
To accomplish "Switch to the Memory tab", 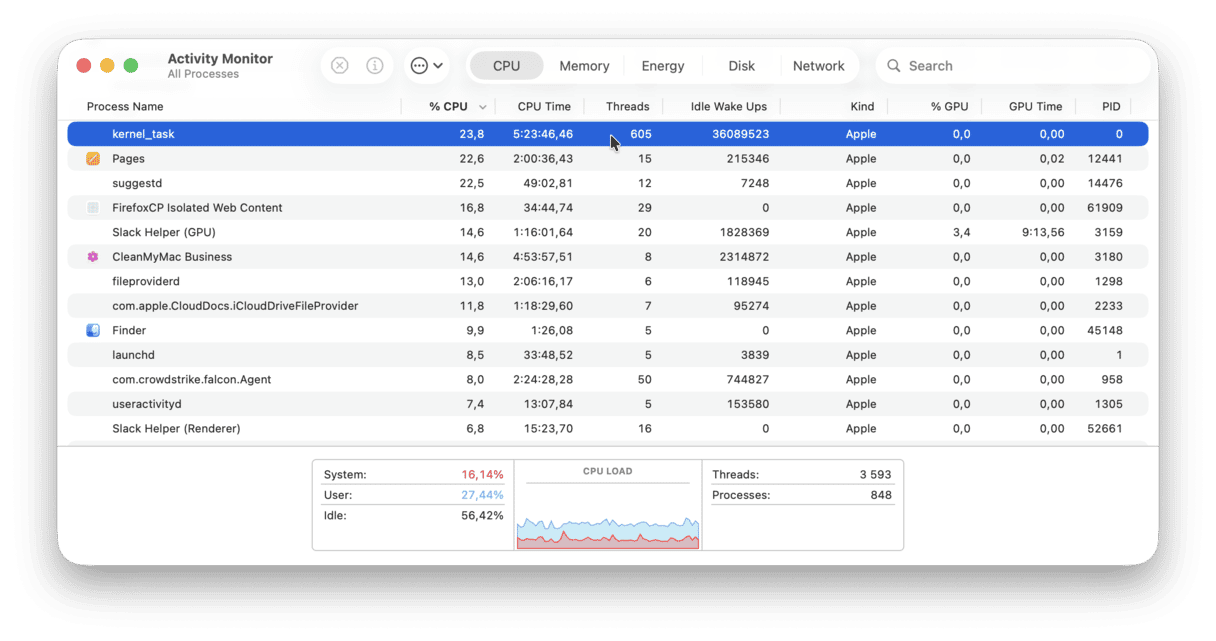I will [584, 65].
